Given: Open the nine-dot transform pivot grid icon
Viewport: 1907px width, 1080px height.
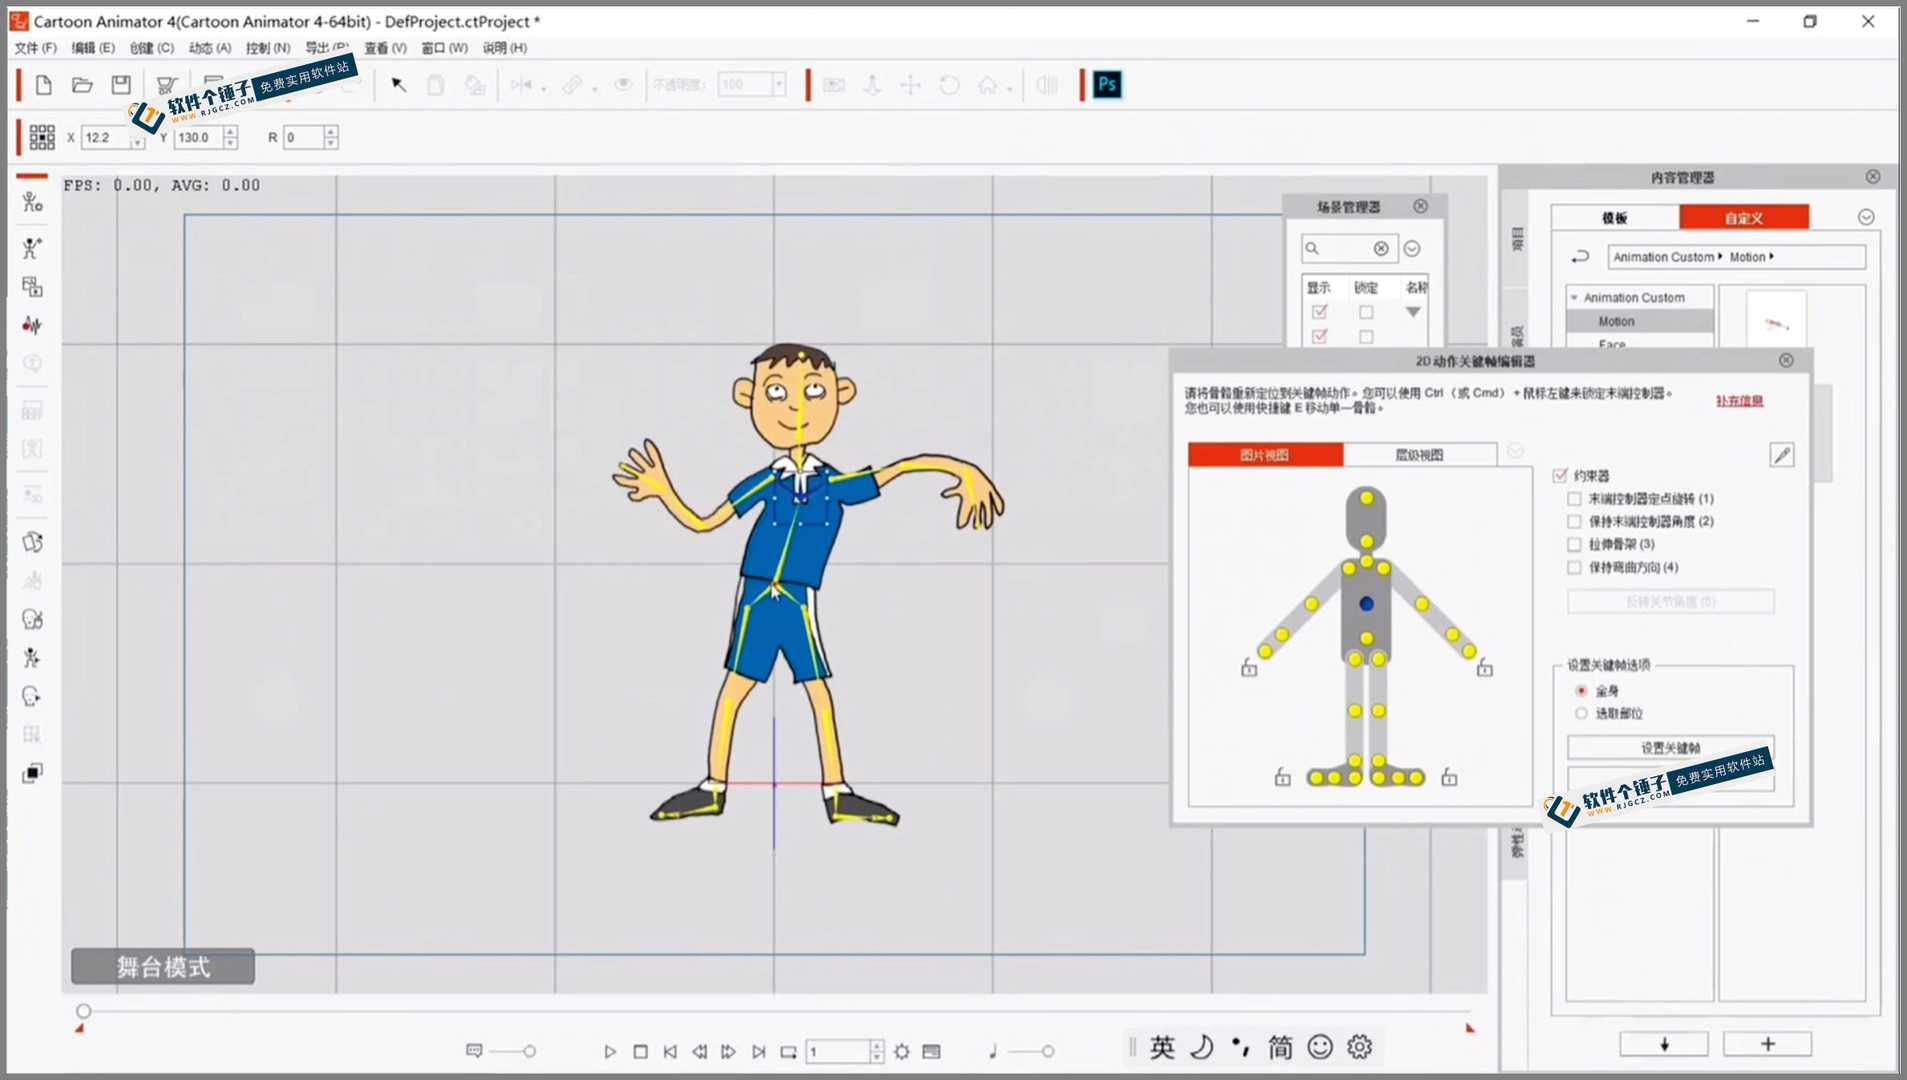Looking at the screenshot, I should (x=42, y=137).
